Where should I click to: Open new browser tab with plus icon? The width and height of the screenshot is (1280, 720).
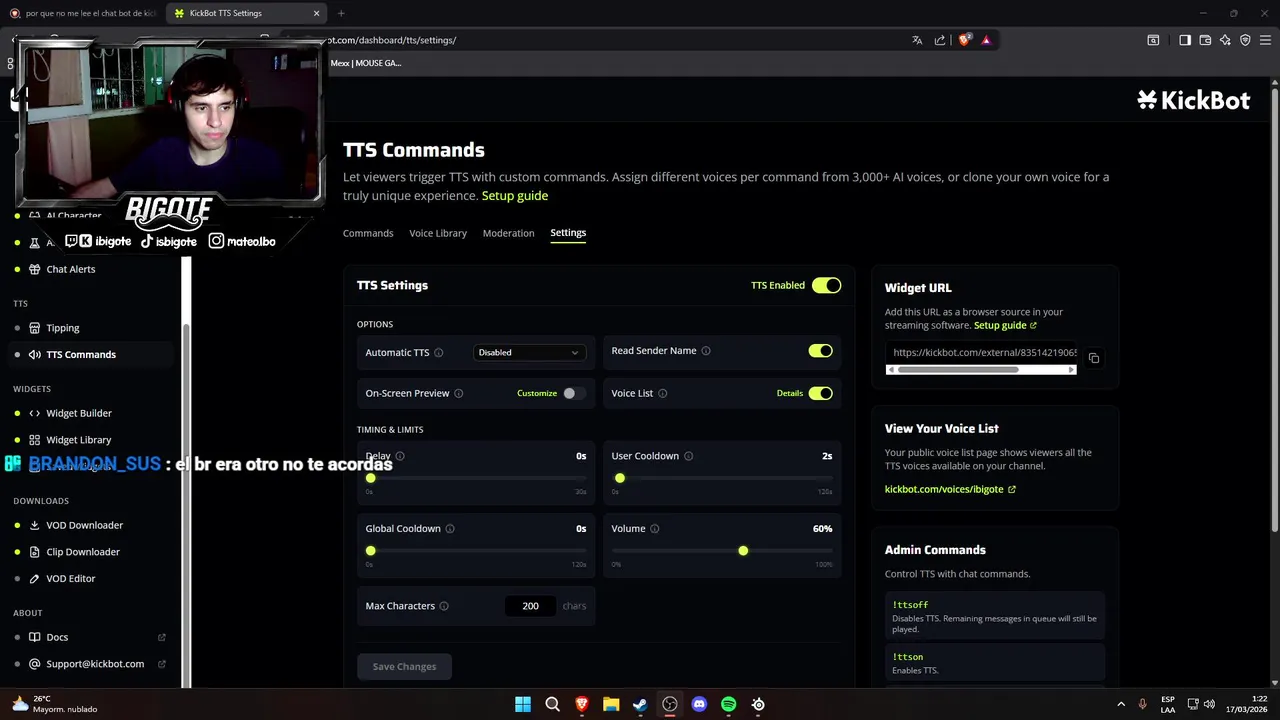click(x=341, y=13)
